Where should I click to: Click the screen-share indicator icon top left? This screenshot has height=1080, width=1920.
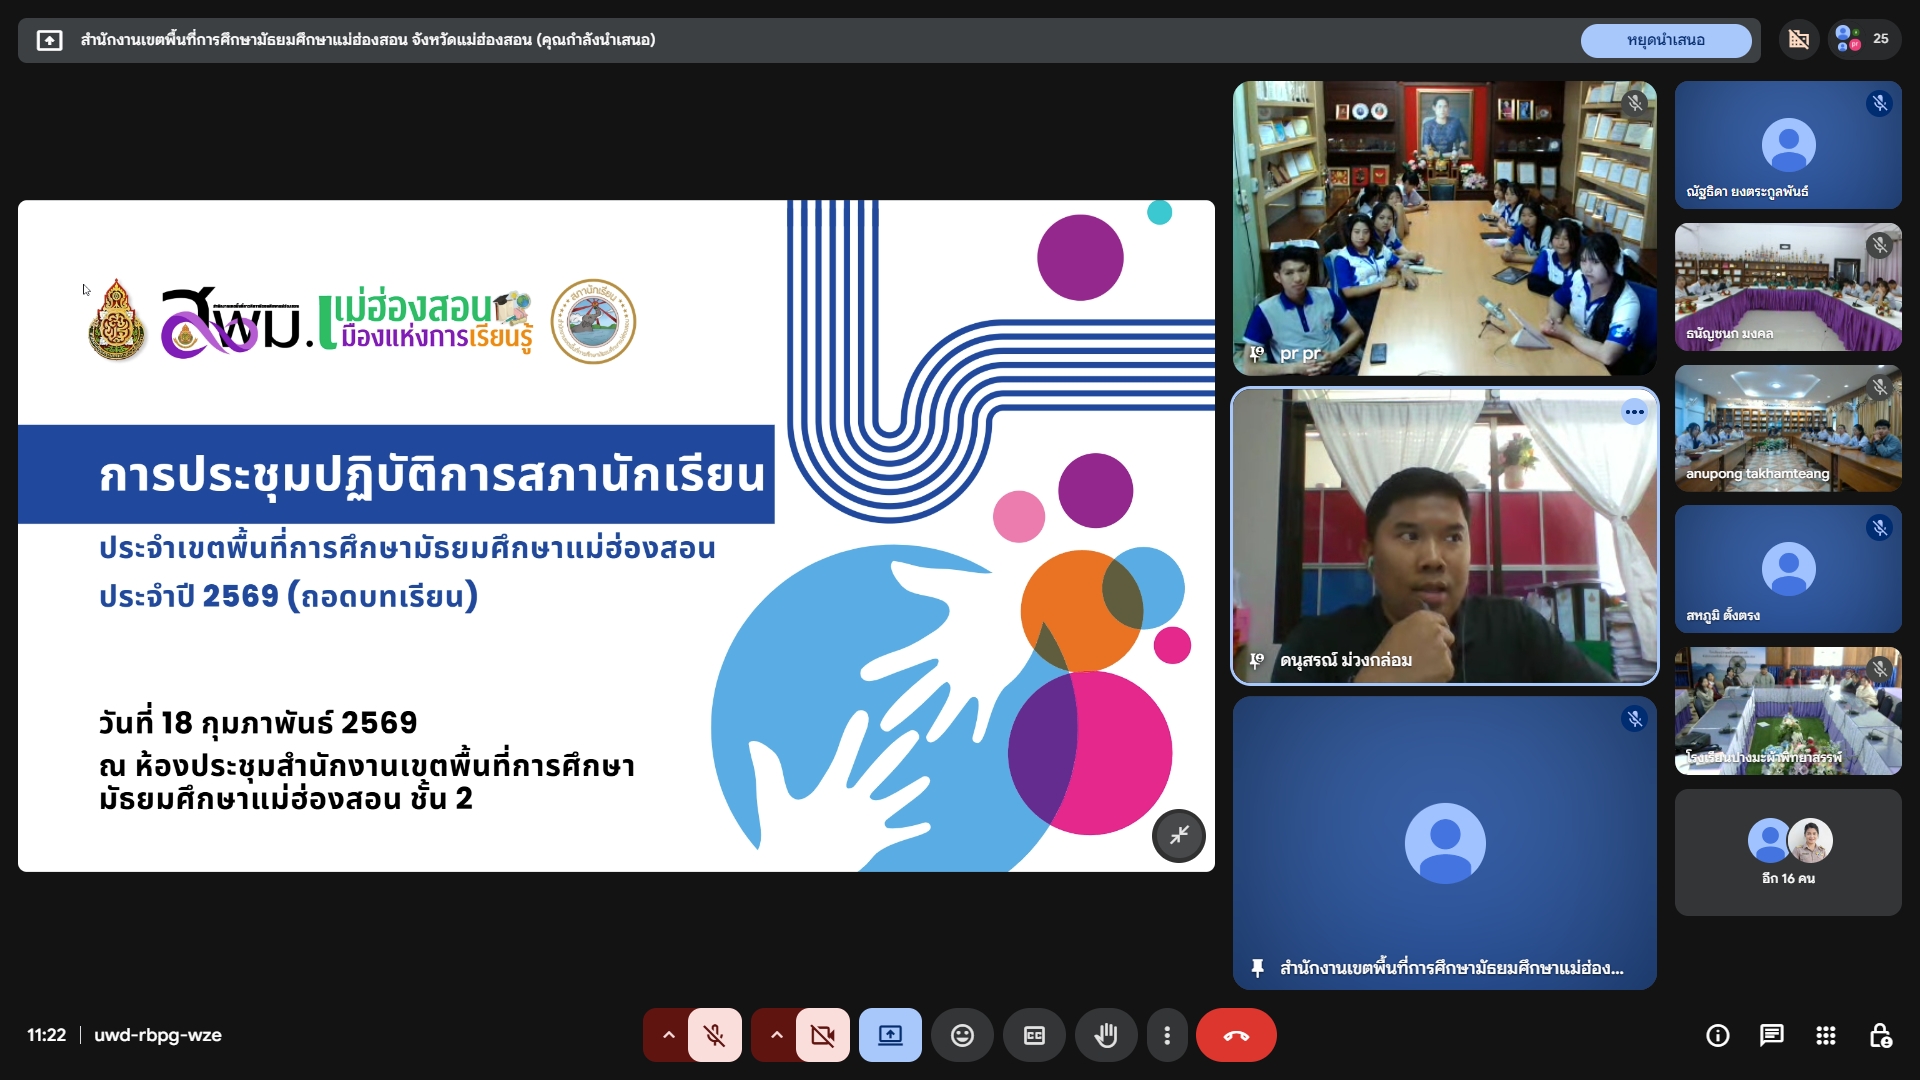49,40
